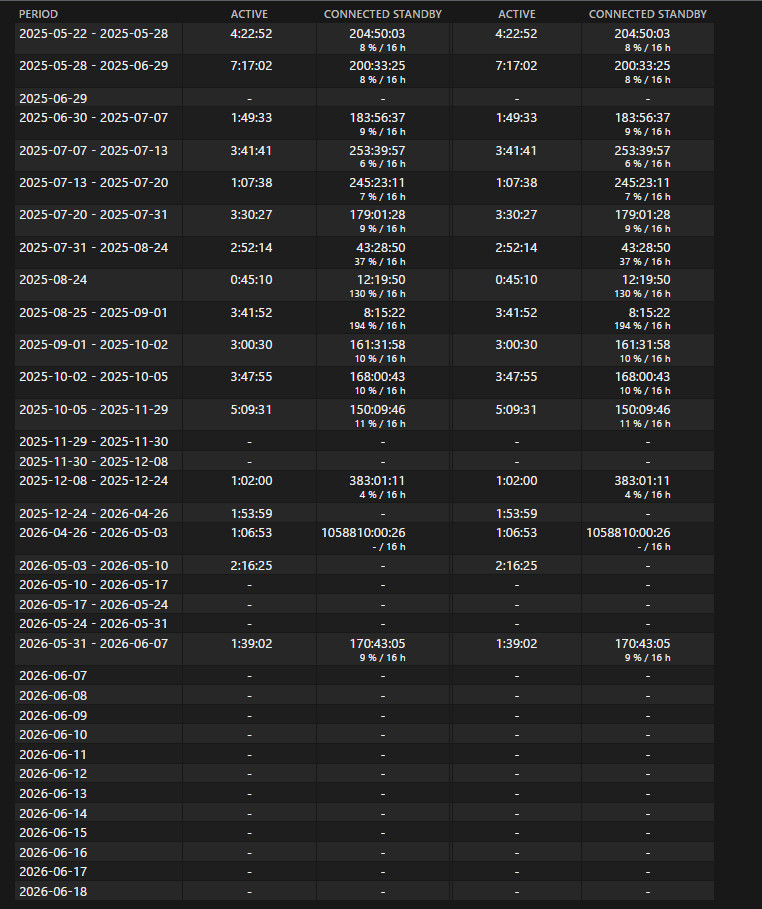Click the left 1058810:00:26 standby value
This screenshot has height=909, width=762.
pyautogui.click(x=364, y=532)
